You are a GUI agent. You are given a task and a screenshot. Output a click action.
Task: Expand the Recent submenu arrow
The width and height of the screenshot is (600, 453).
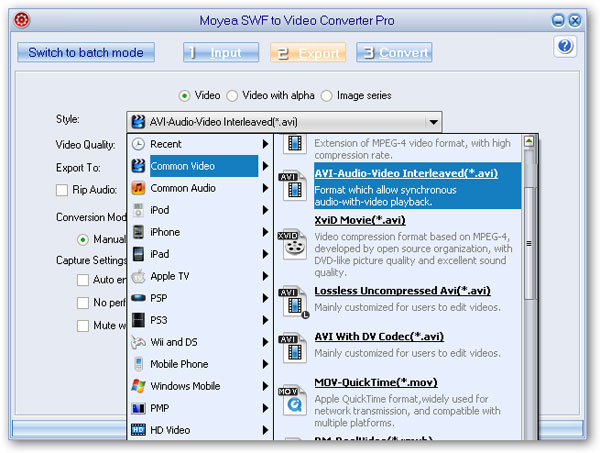click(x=265, y=144)
